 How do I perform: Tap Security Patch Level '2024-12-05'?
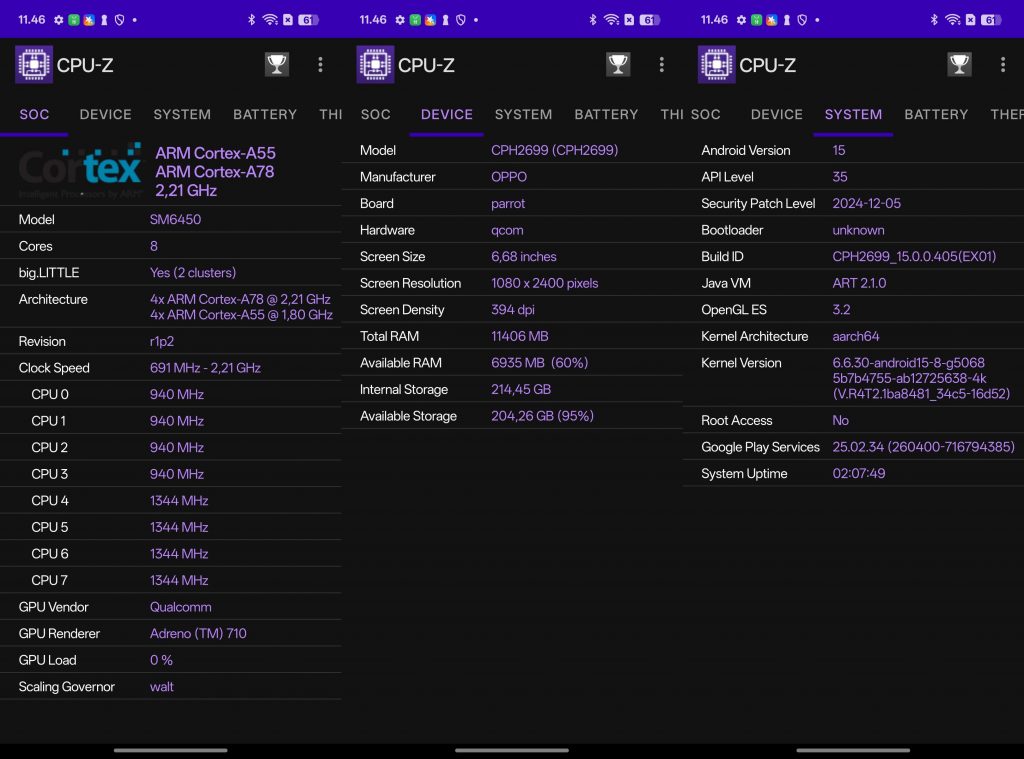tap(866, 203)
